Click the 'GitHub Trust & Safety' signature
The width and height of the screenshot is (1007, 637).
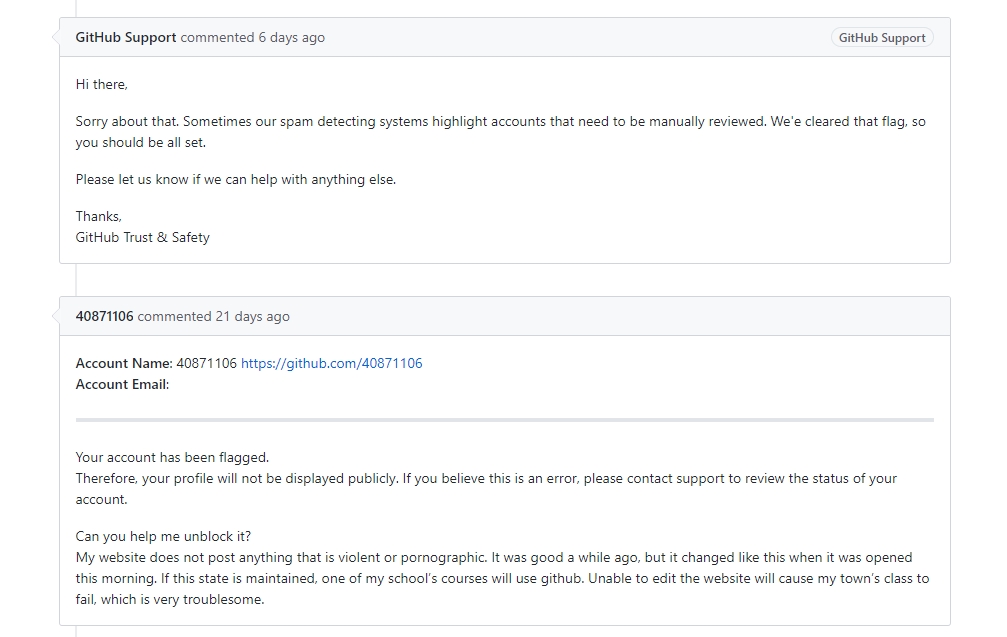143,238
